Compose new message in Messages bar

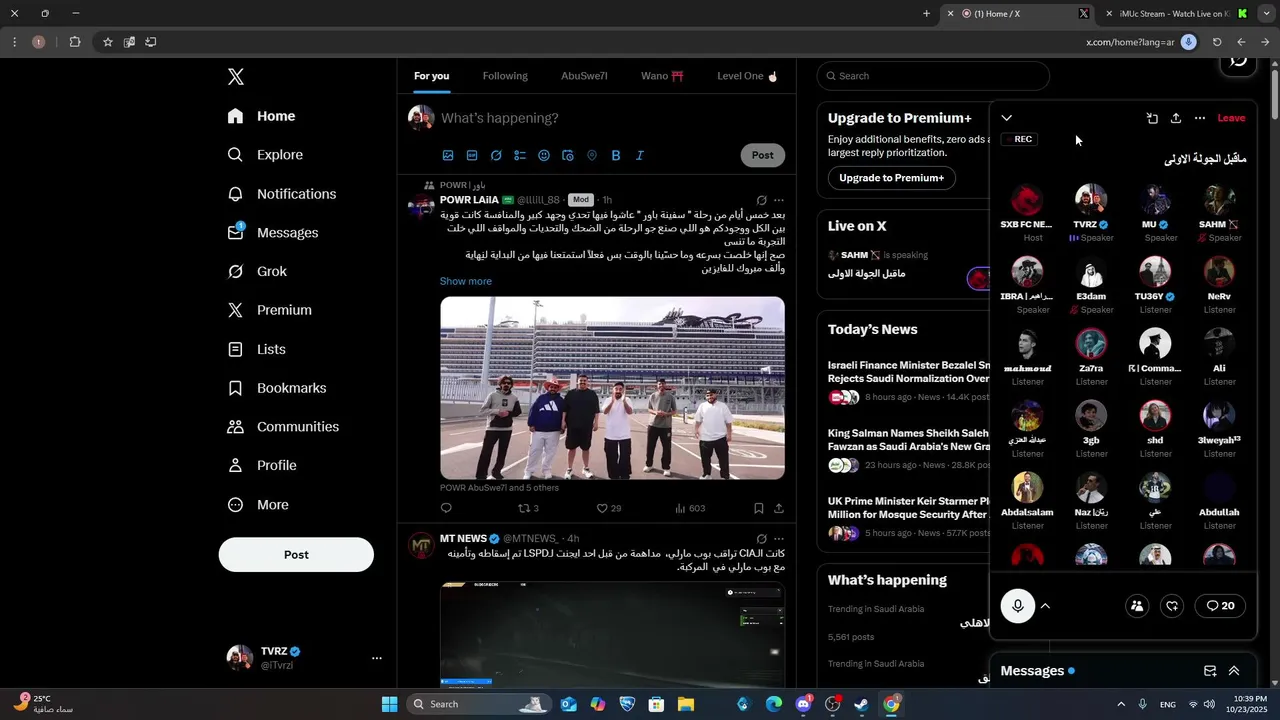pos(1210,671)
